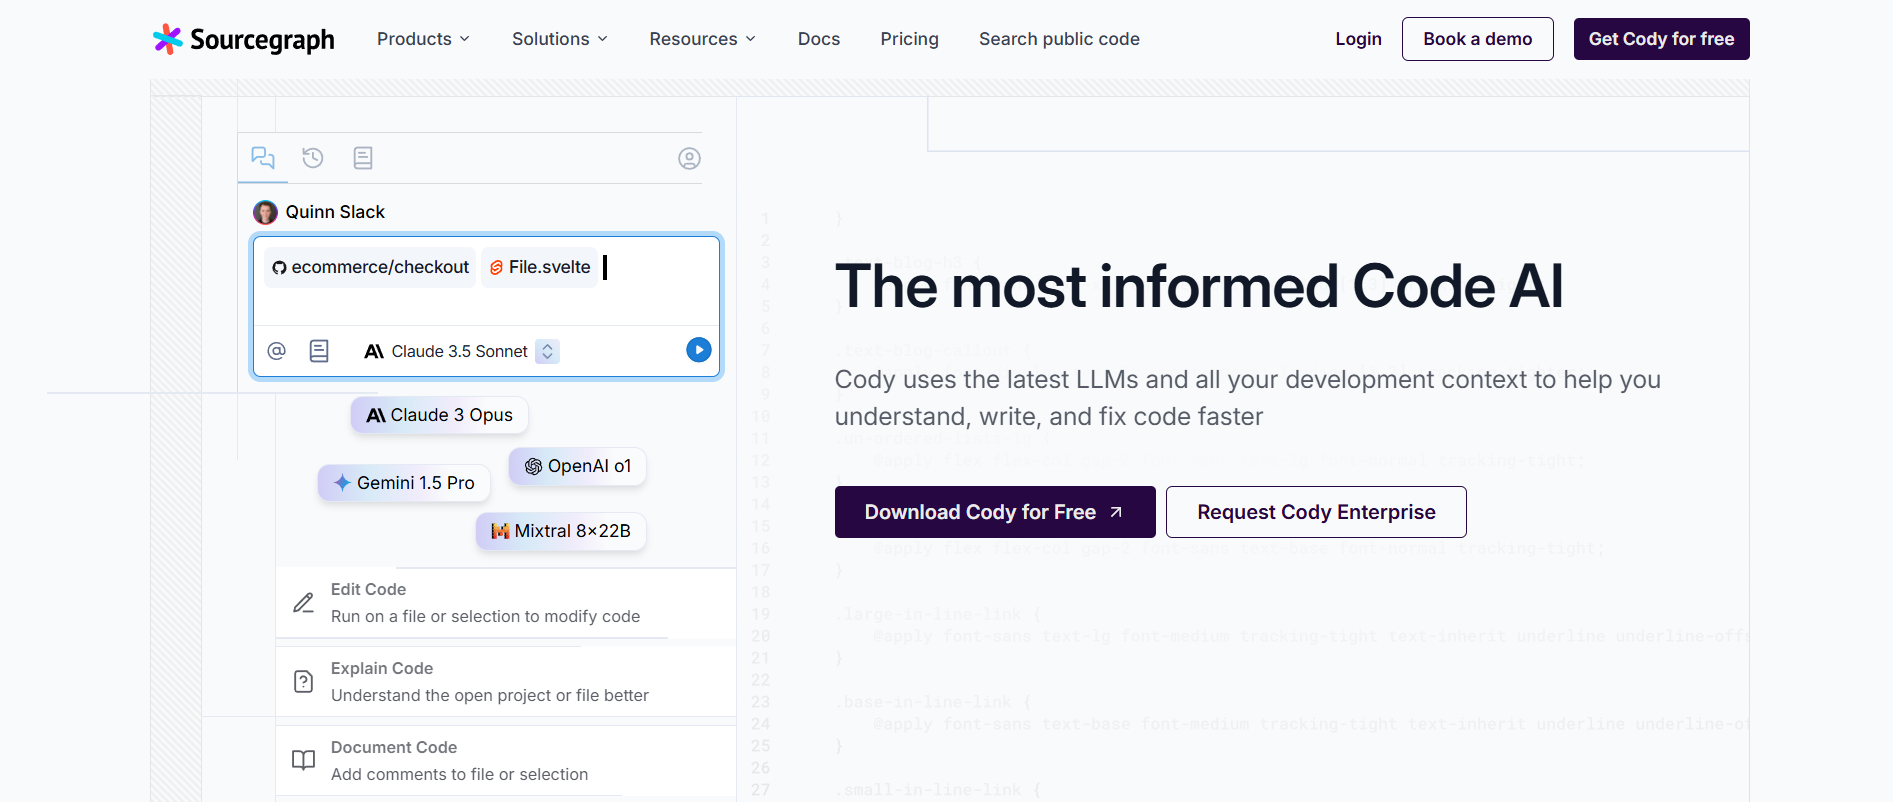
Task: Expand the Resources menu
Action: pos(703,39)
